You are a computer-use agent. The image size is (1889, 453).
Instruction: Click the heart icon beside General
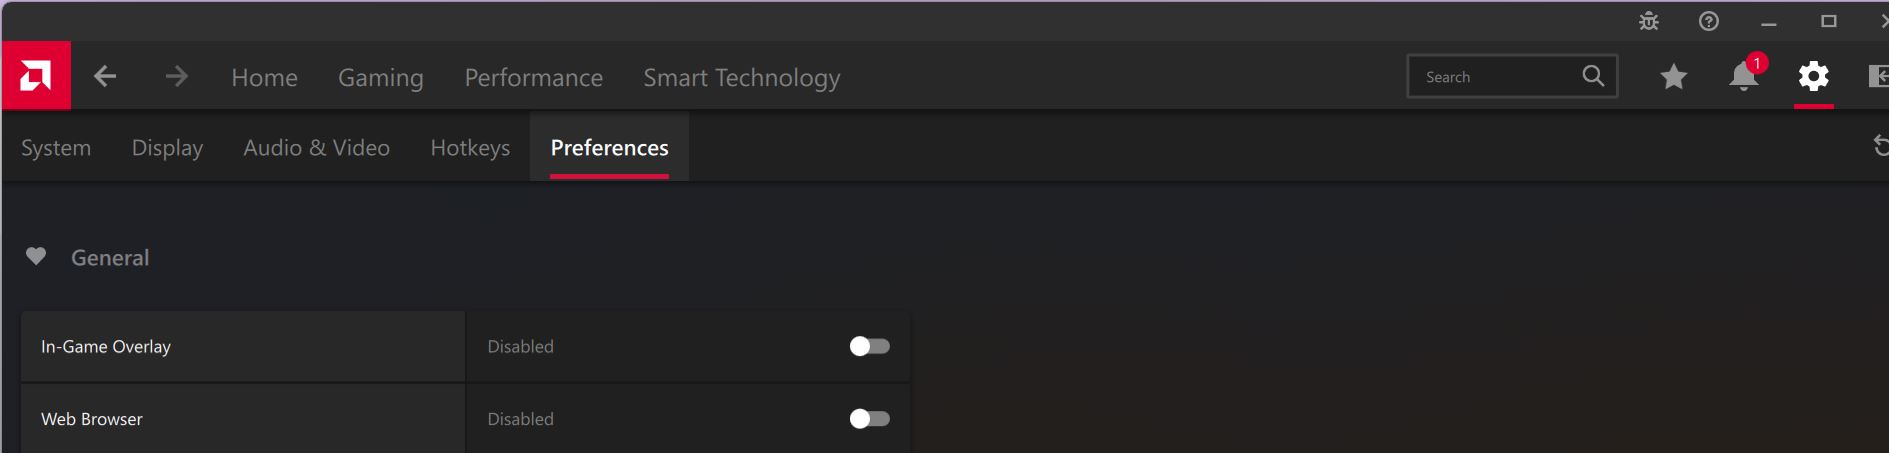36,257
